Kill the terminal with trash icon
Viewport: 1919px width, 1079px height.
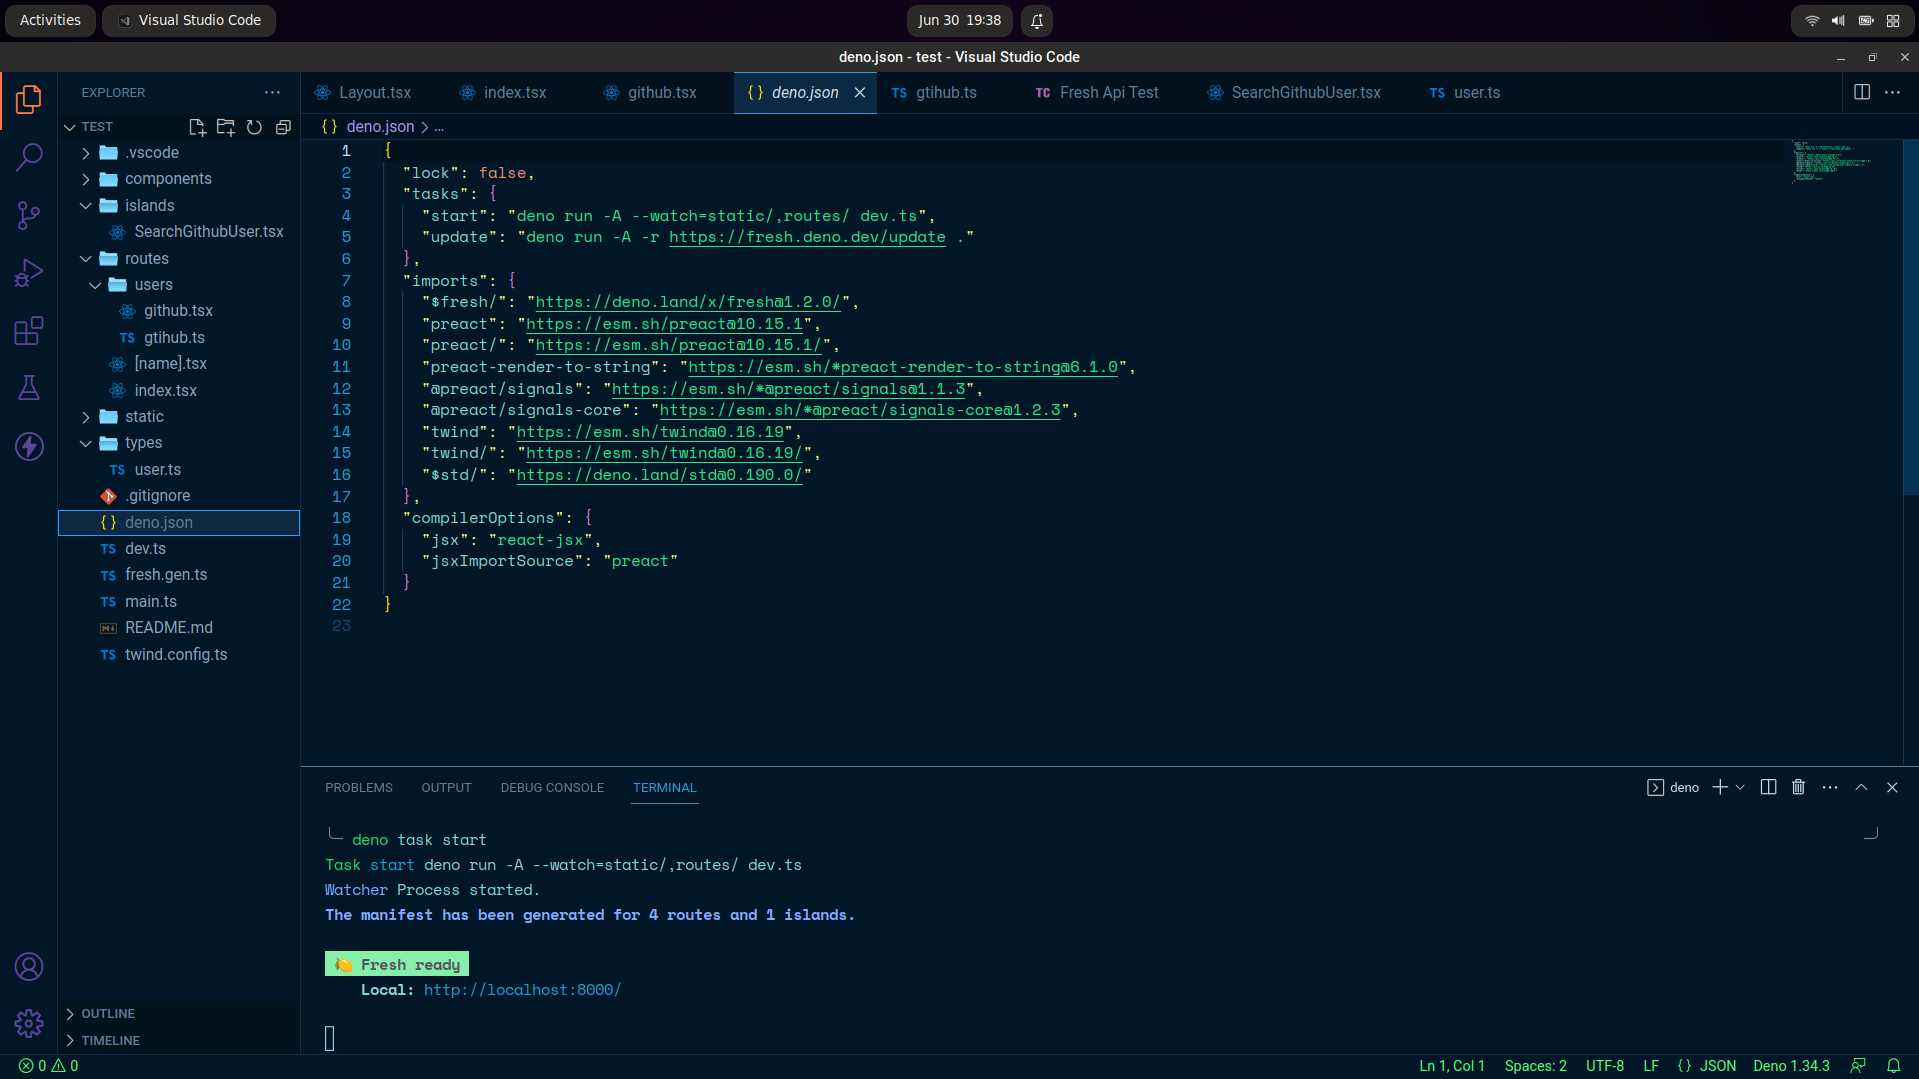tap(1798, 787)
